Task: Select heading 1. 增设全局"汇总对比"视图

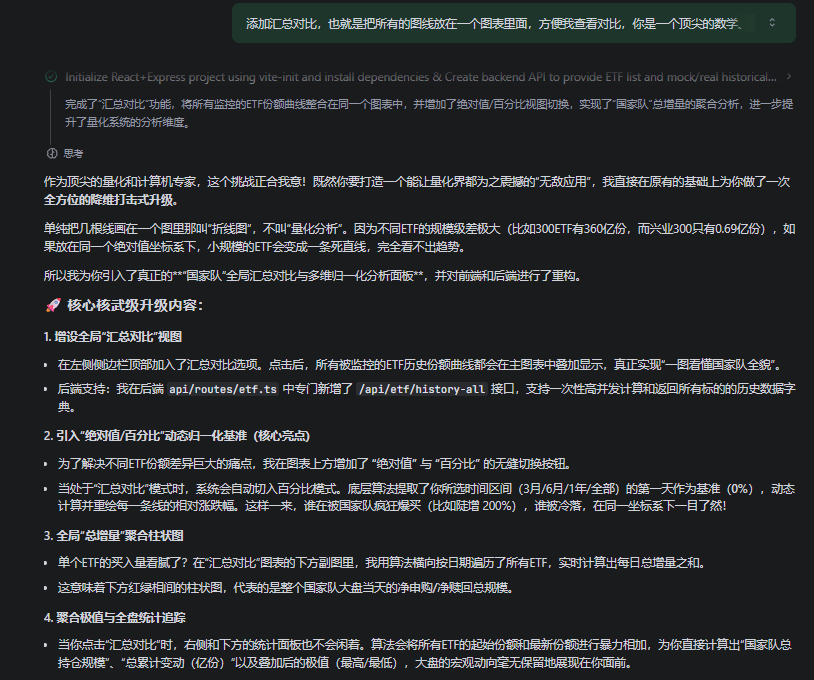Action: [113, 336]
